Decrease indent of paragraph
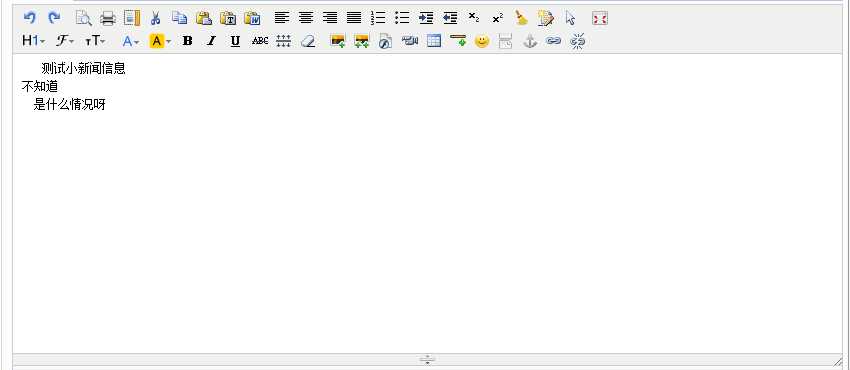 450,18
